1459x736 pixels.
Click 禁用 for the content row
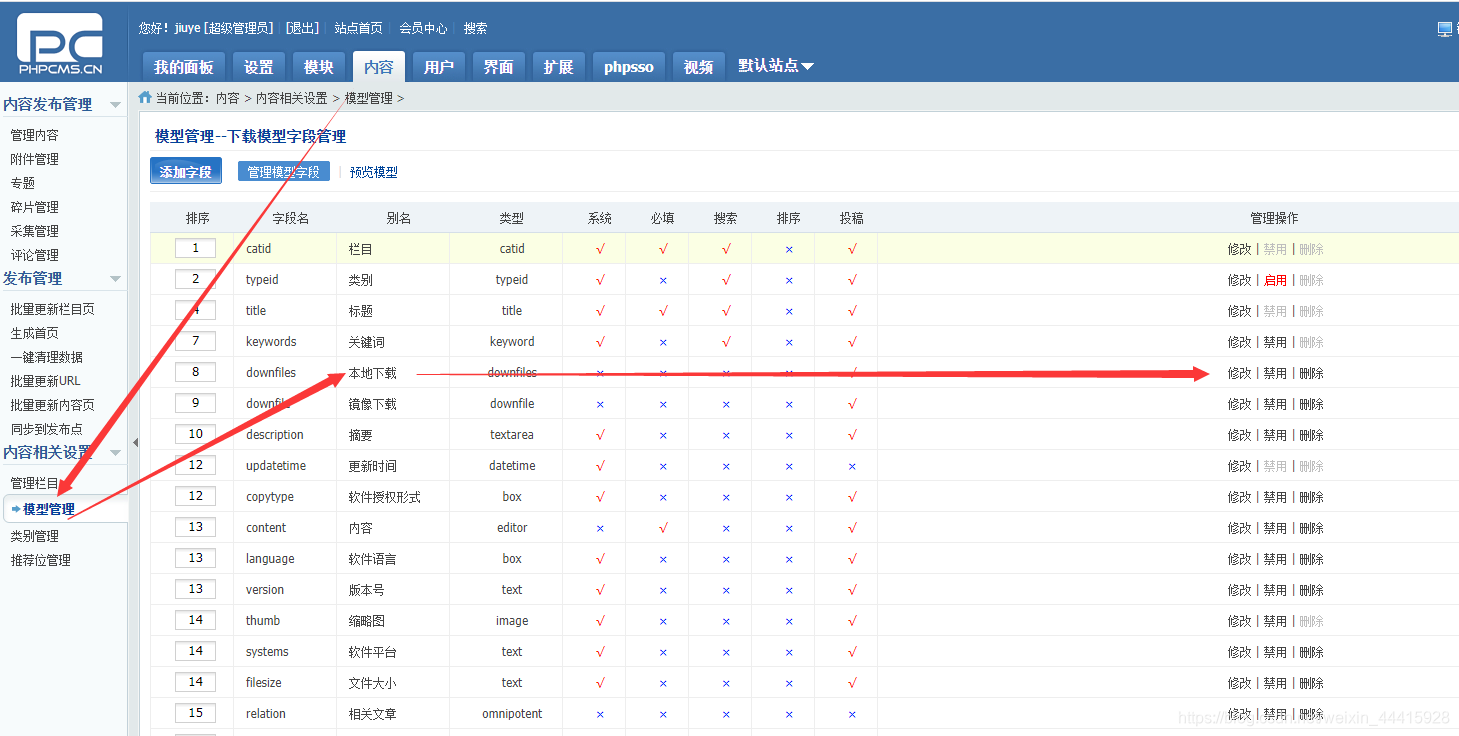1275,528
